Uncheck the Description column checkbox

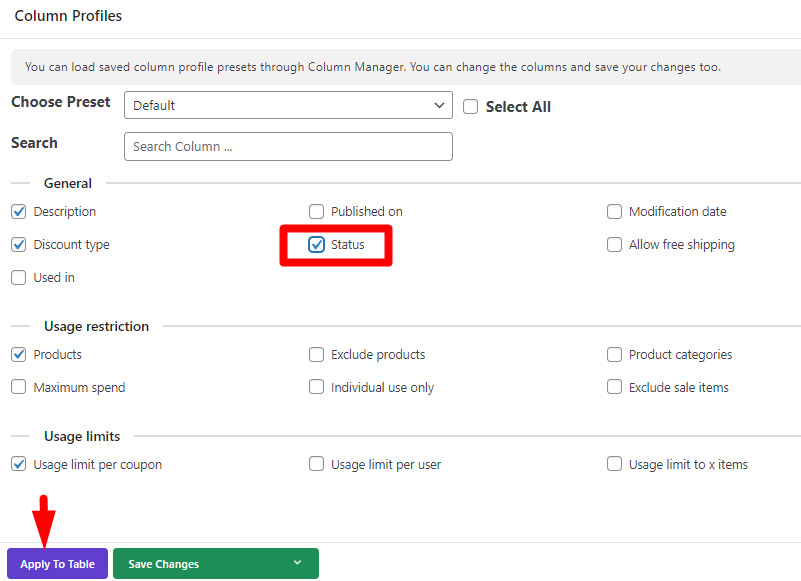19,212
